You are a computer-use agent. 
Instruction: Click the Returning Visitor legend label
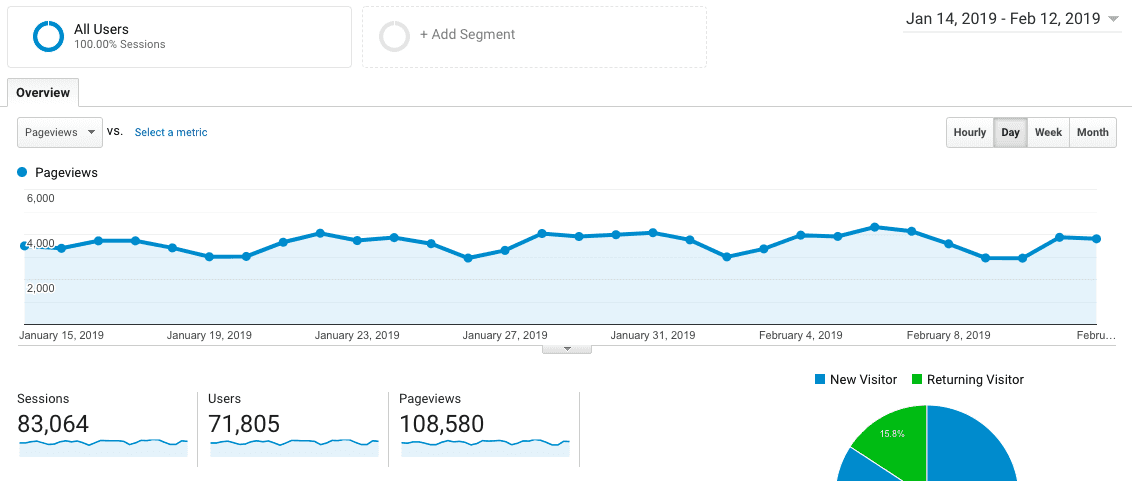pyautogui.click(x=975, y=379)
